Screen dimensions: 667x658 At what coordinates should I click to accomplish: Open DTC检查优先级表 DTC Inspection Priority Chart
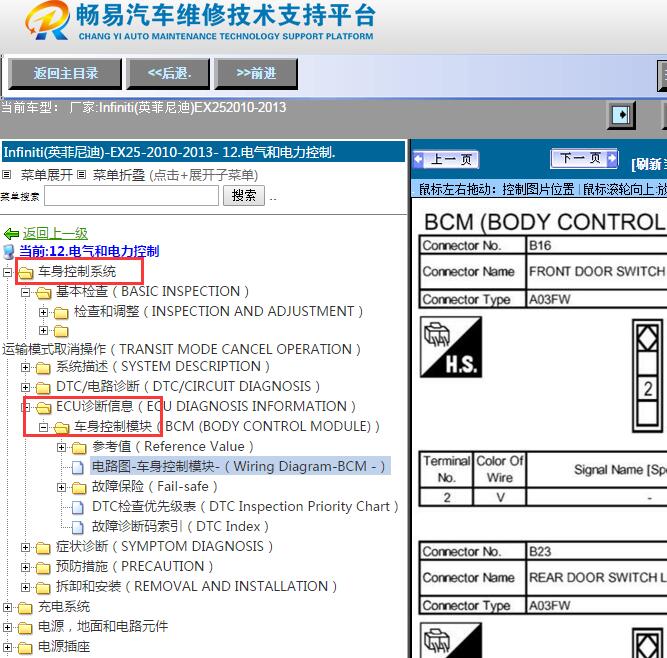coord(245,506)
